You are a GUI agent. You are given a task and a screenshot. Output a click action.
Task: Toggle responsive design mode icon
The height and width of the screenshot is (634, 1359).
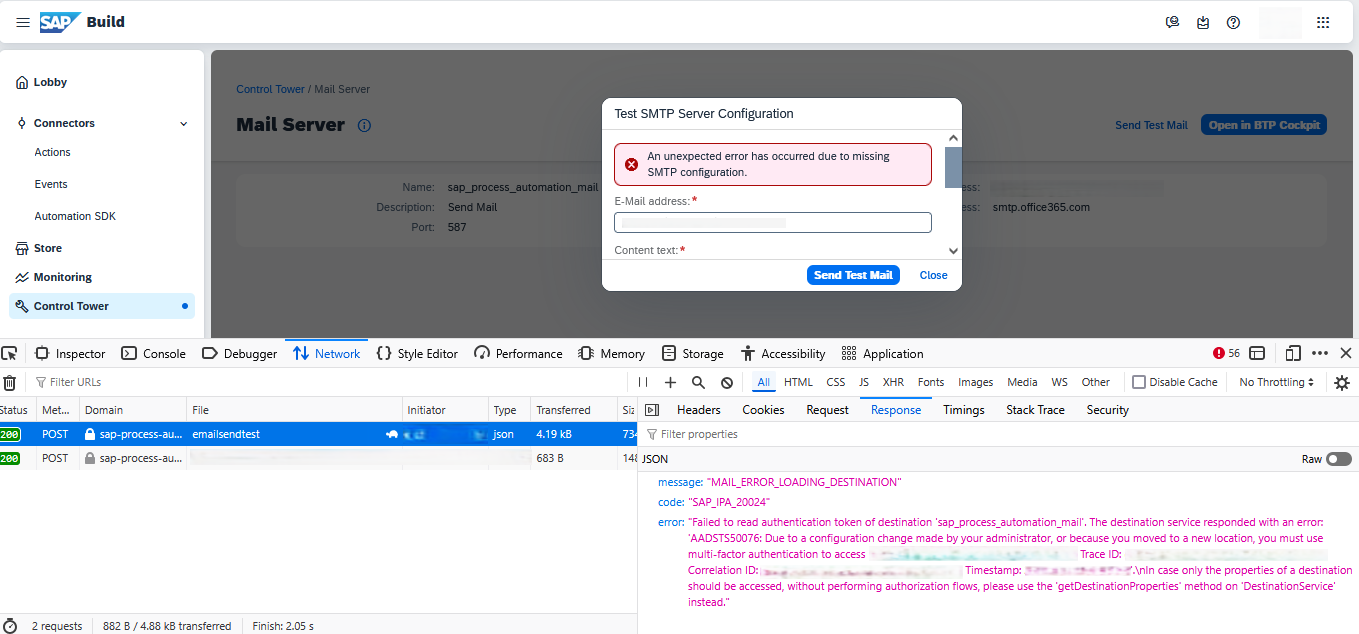pos(1293,353)
